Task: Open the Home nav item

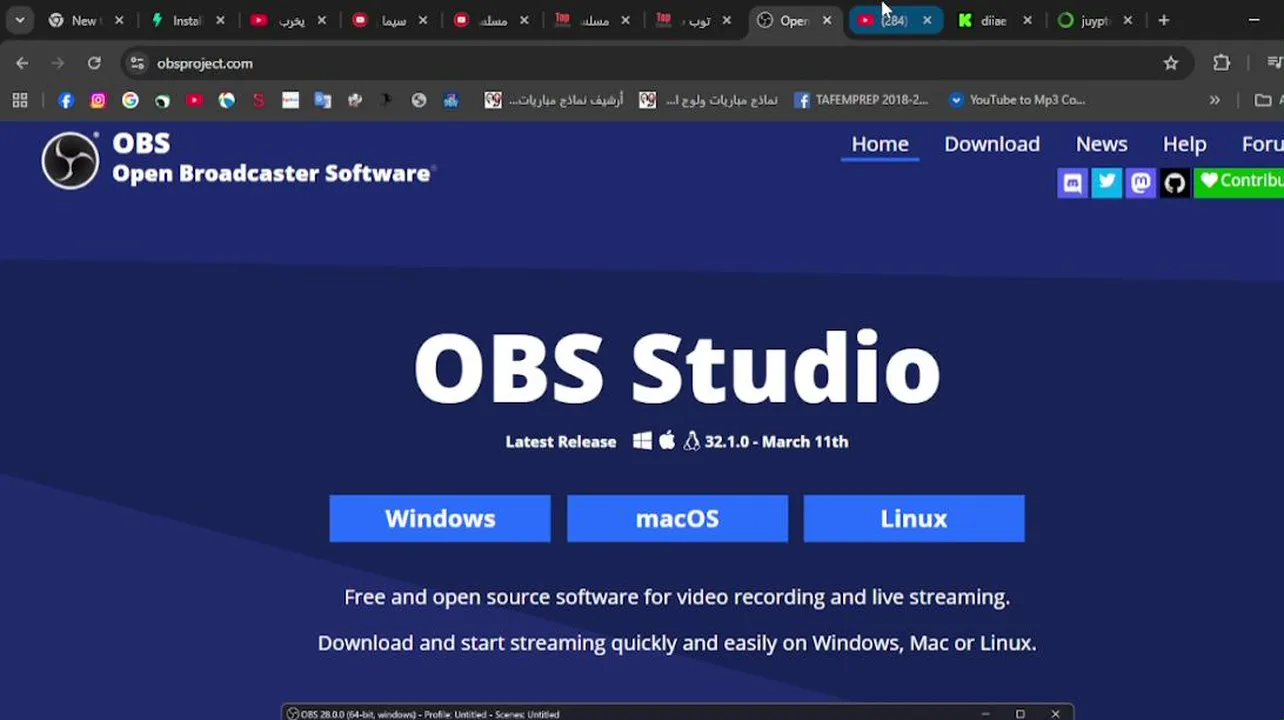Action: click(880, 144)
